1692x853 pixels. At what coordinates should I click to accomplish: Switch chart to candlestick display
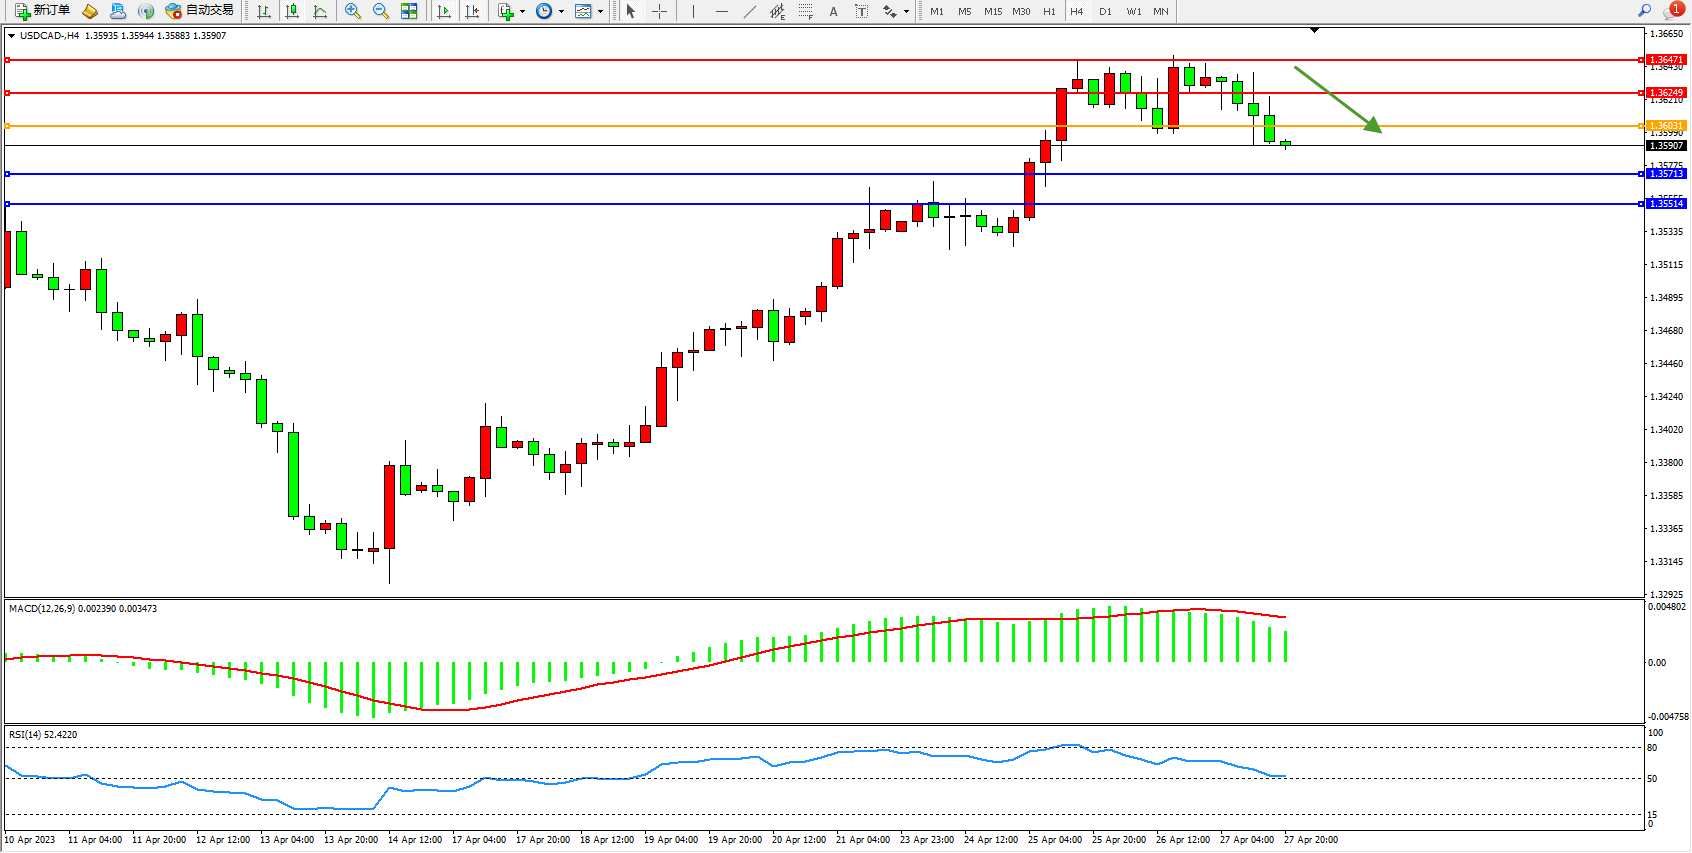292,11
